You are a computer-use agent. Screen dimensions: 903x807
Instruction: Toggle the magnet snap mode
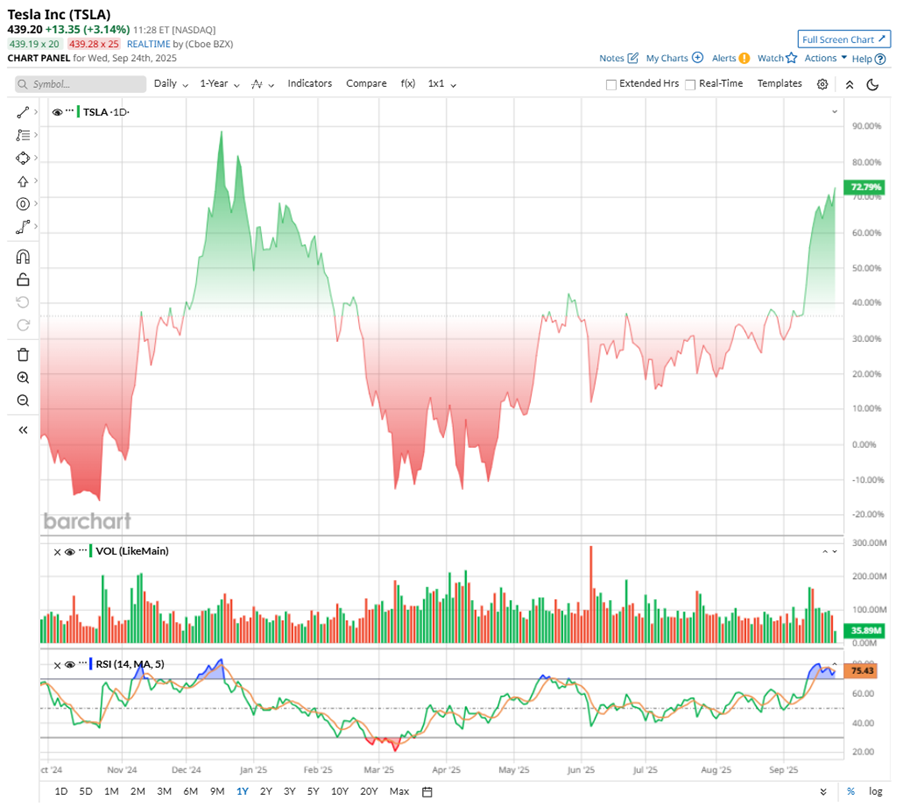(x=22, y=256)
